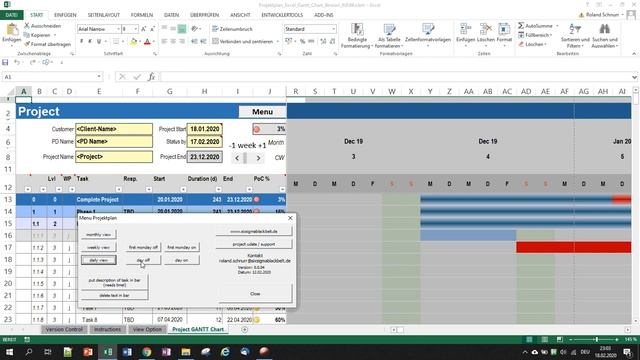Click day off button in dialog
The width and height of the screenshot is (640, 360).
pyautogui.click(x=143, y=260)
